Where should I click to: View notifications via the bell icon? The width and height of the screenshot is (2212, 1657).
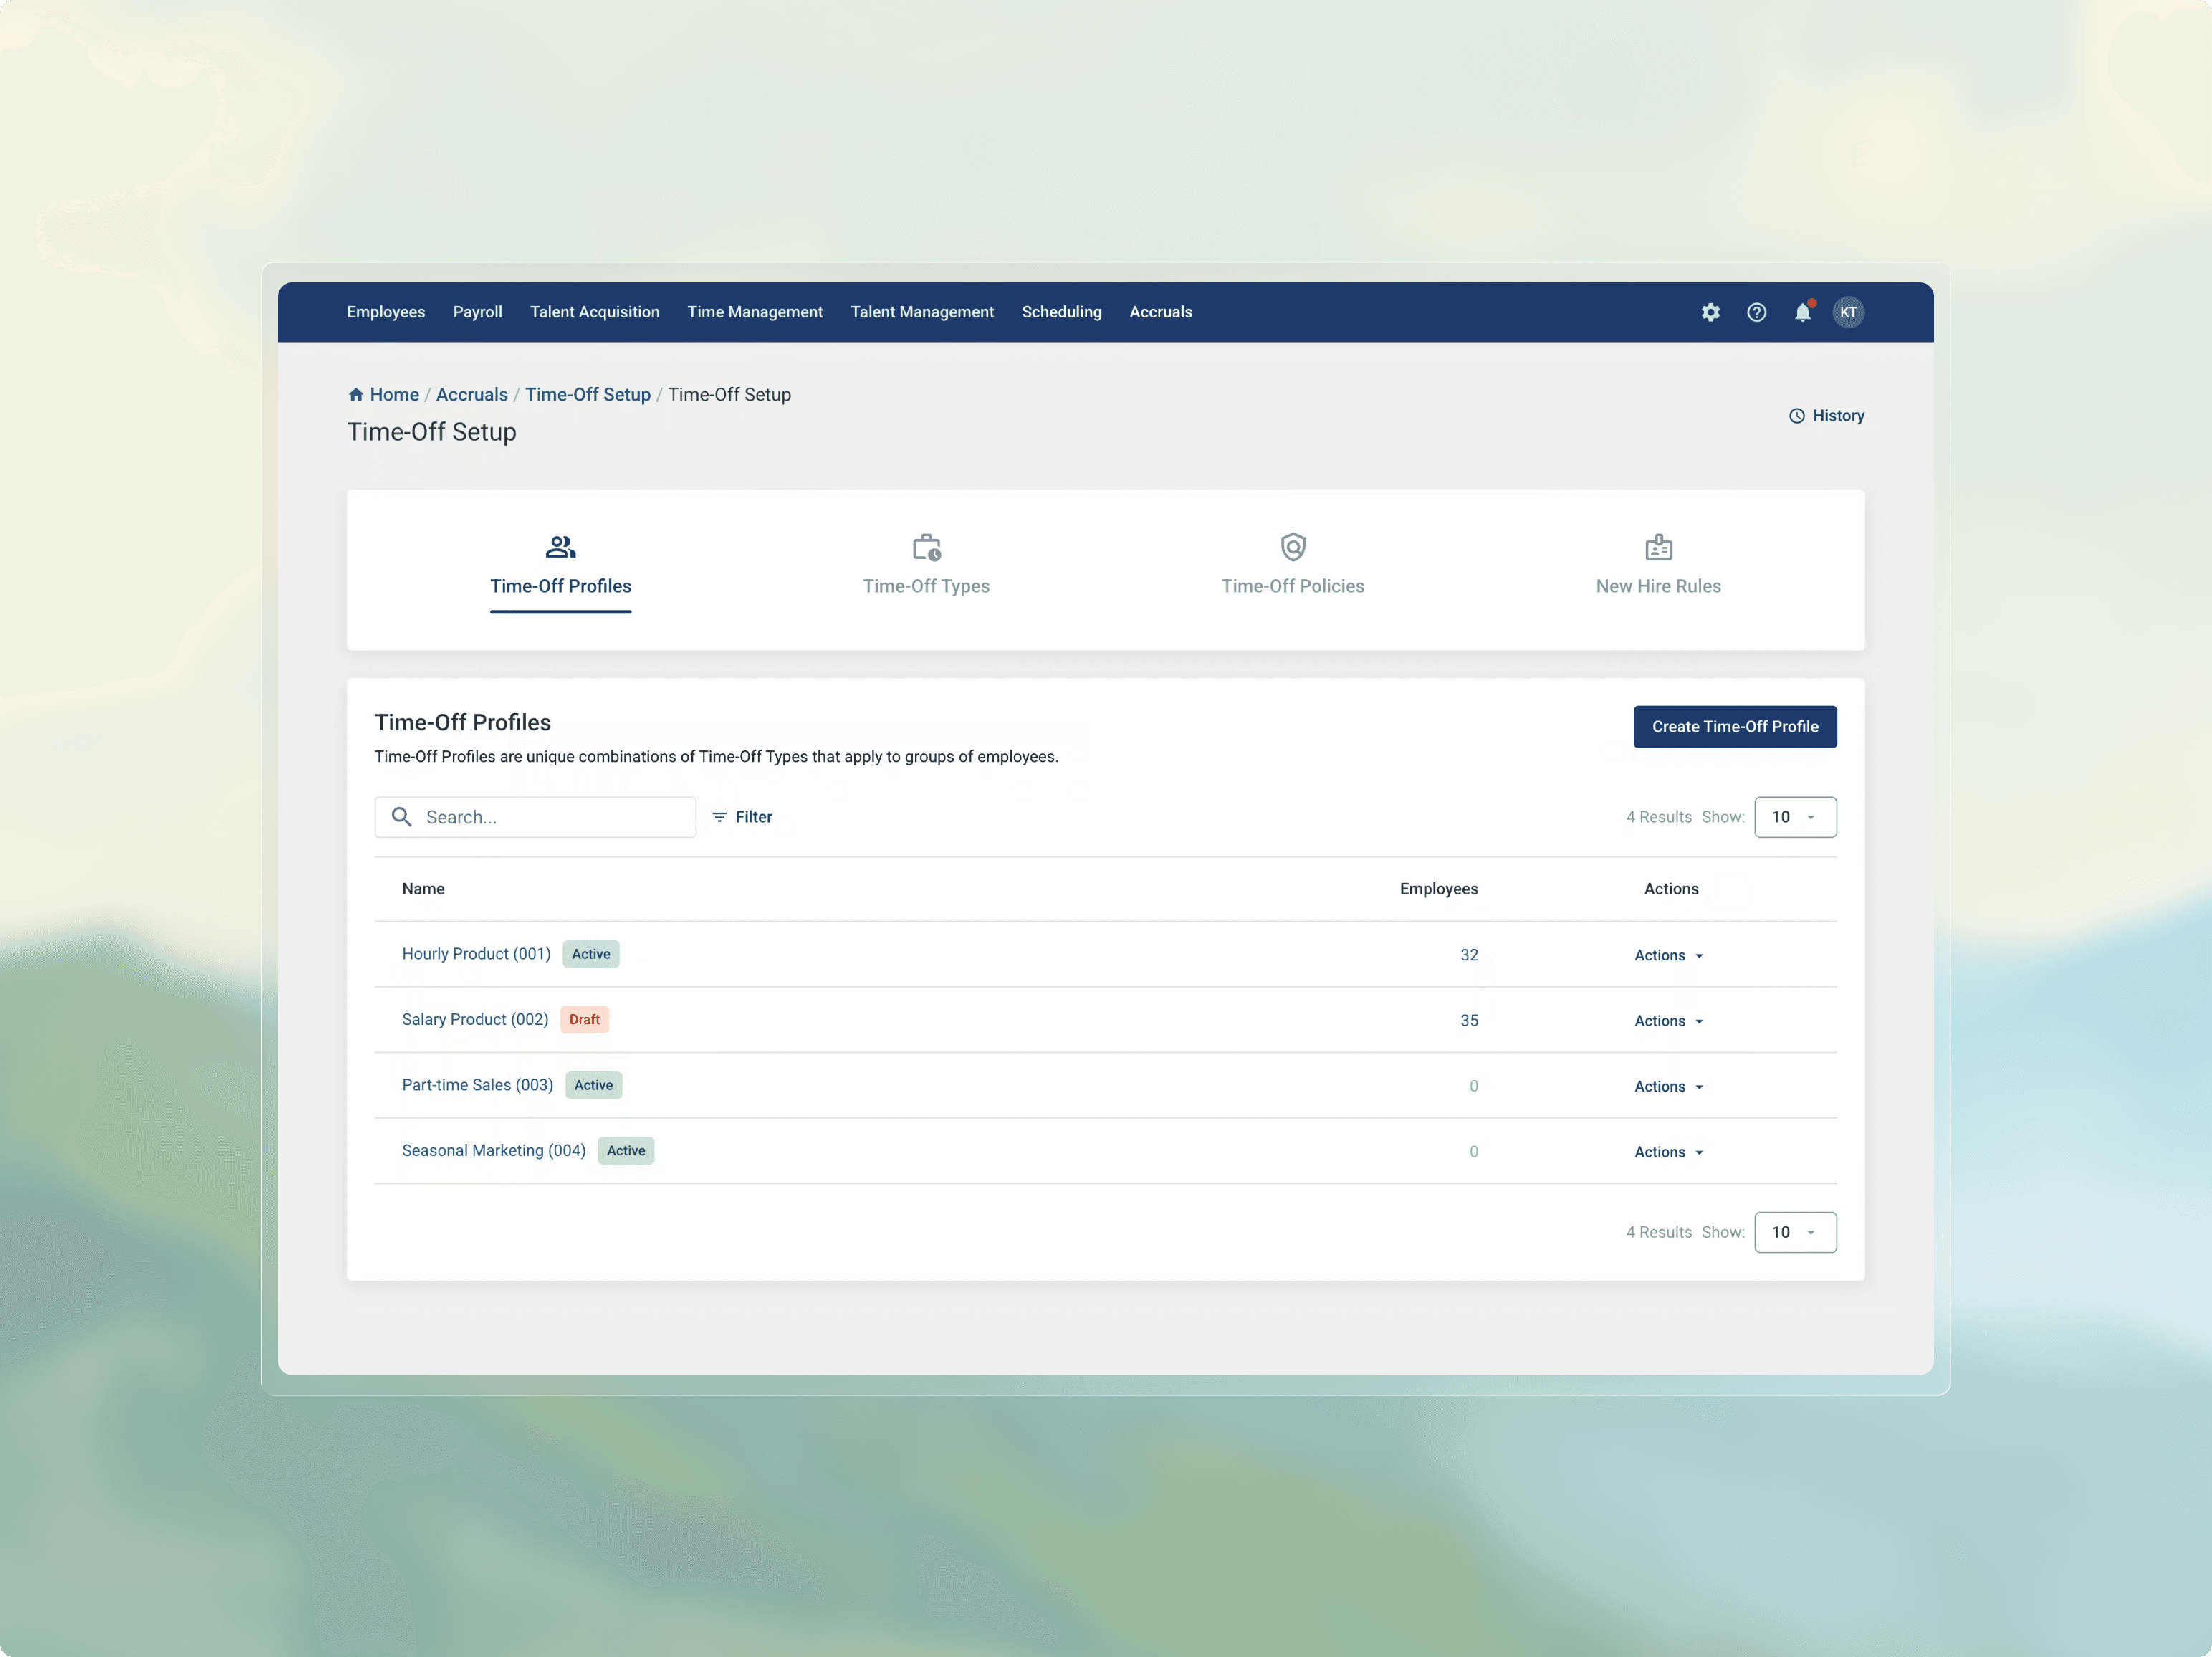pyautogui.click(x=1802, y=312)
